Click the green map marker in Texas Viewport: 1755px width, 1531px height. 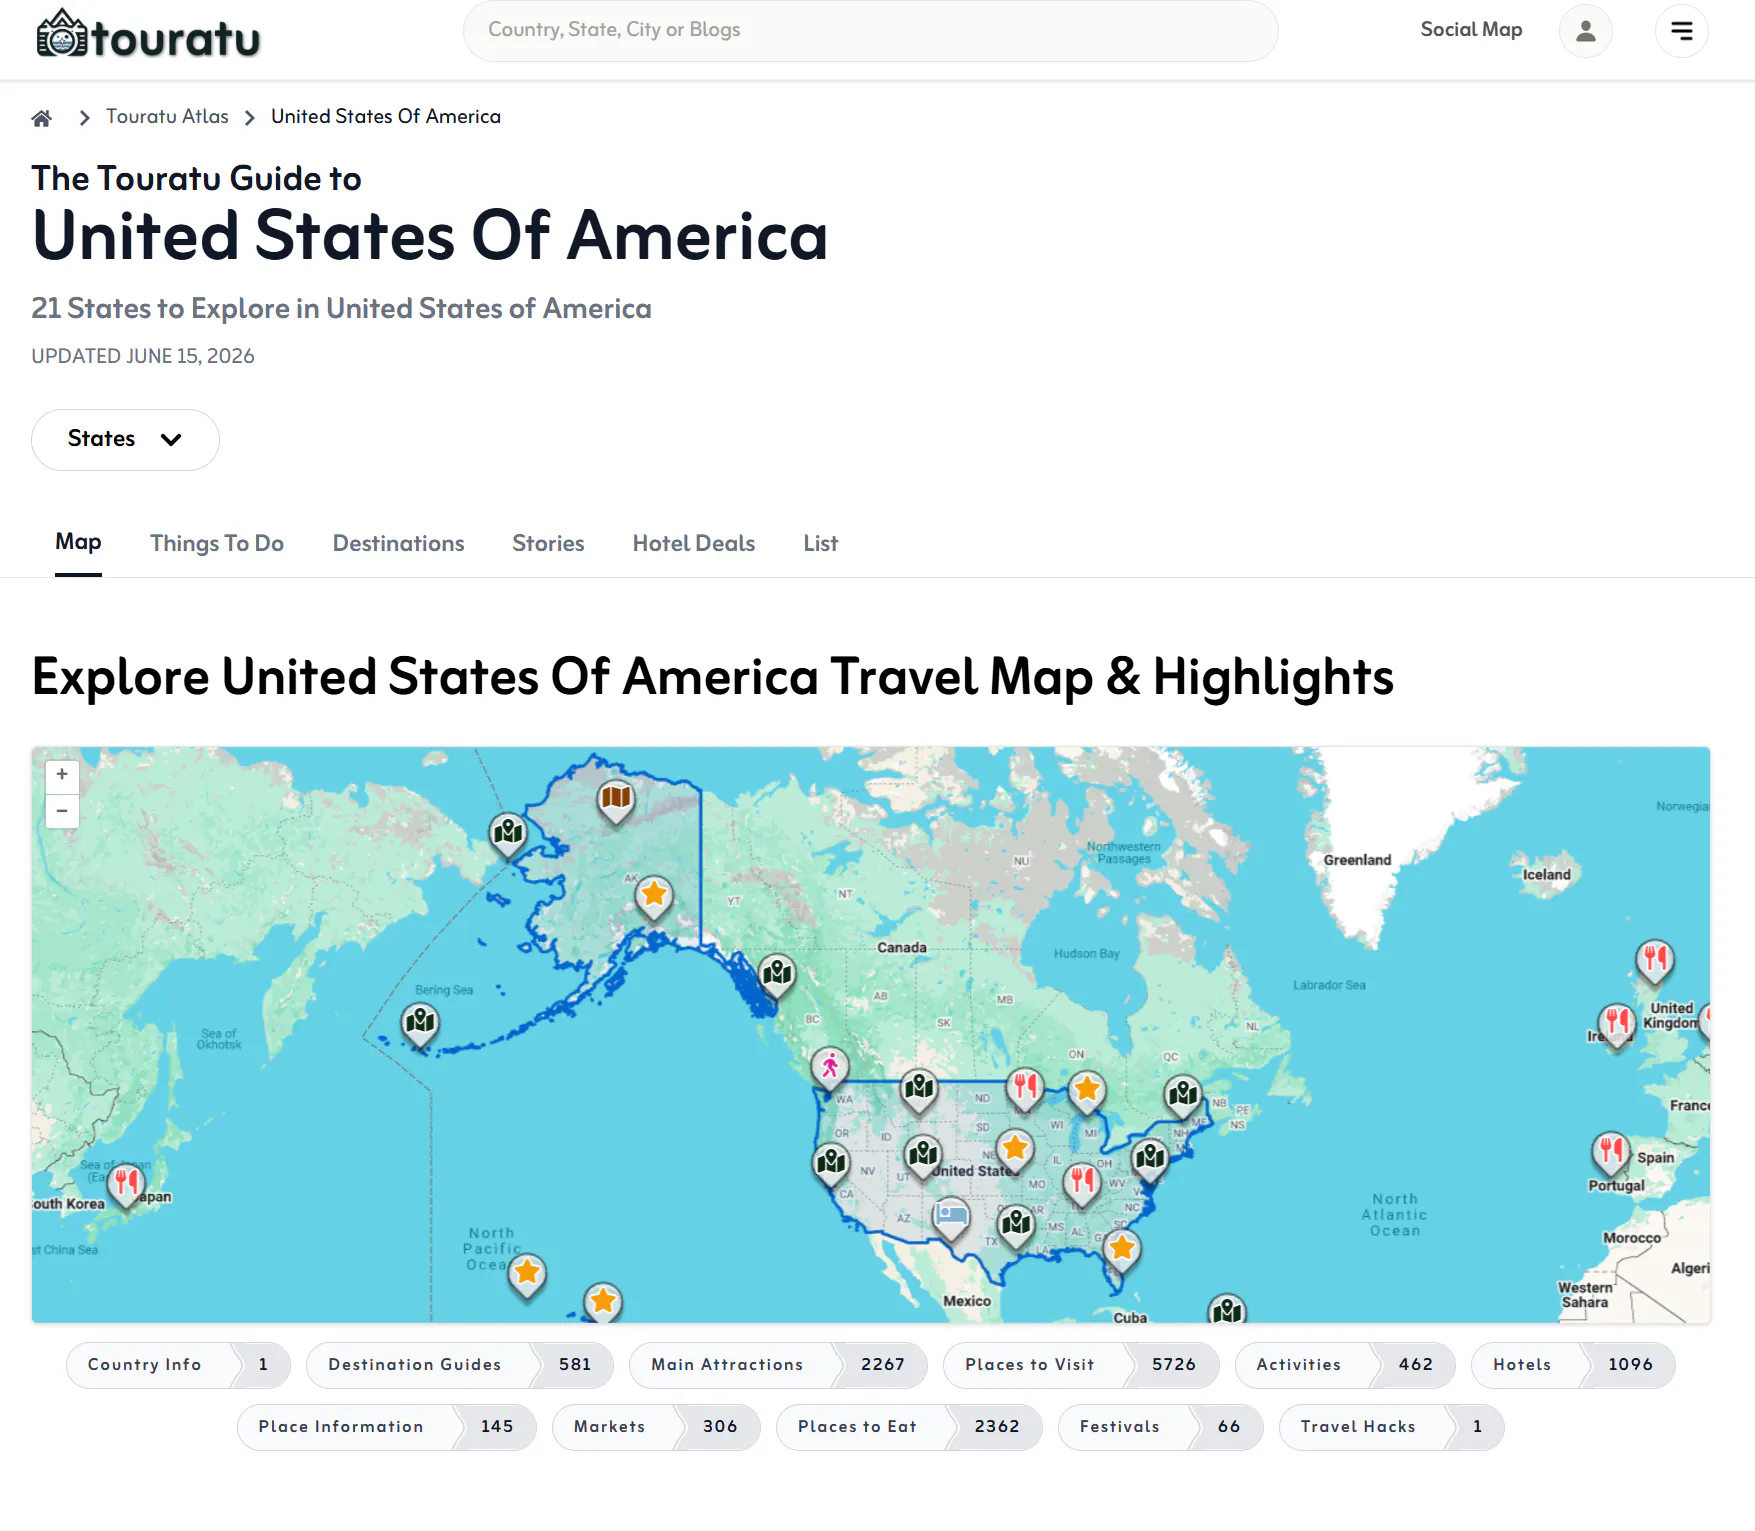1016,1225
